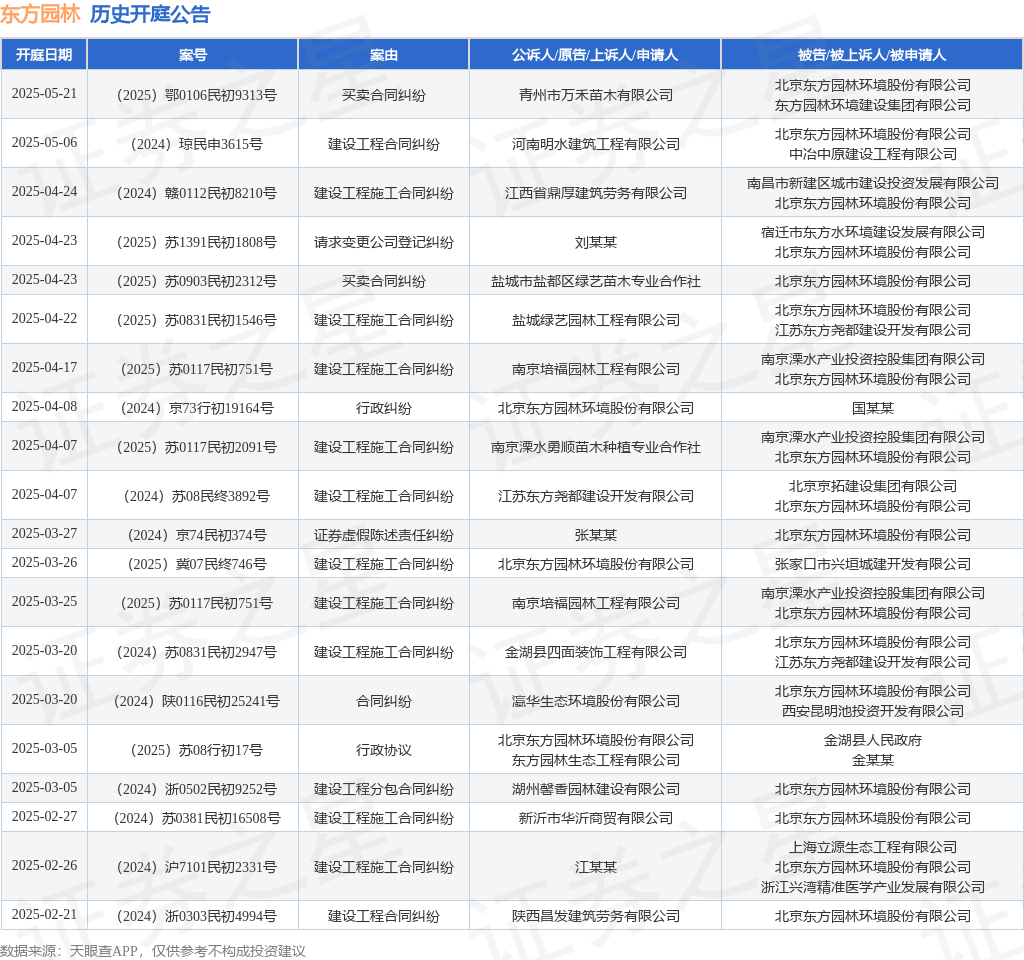Screen dimensions: 1024x960
Task: Click the date 2025-03-27
Action: [x=44, y=534]
